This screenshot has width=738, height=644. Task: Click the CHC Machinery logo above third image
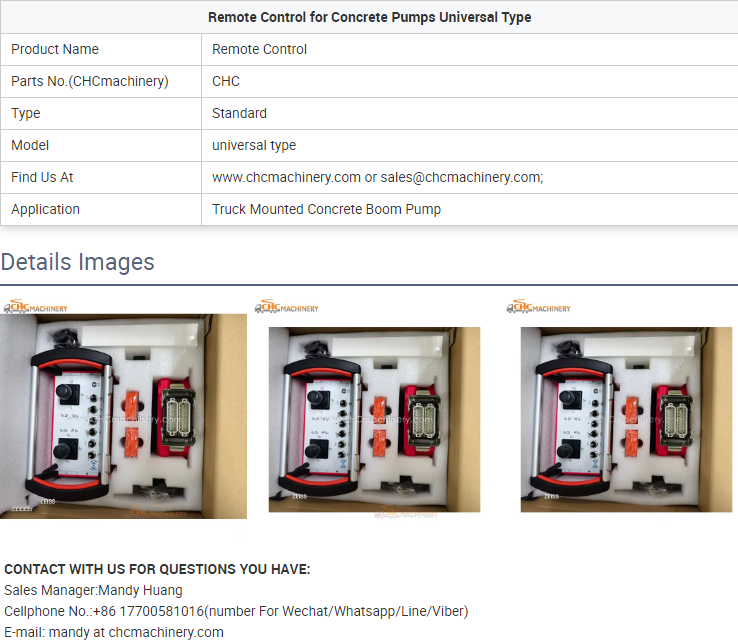pos(538,306)
